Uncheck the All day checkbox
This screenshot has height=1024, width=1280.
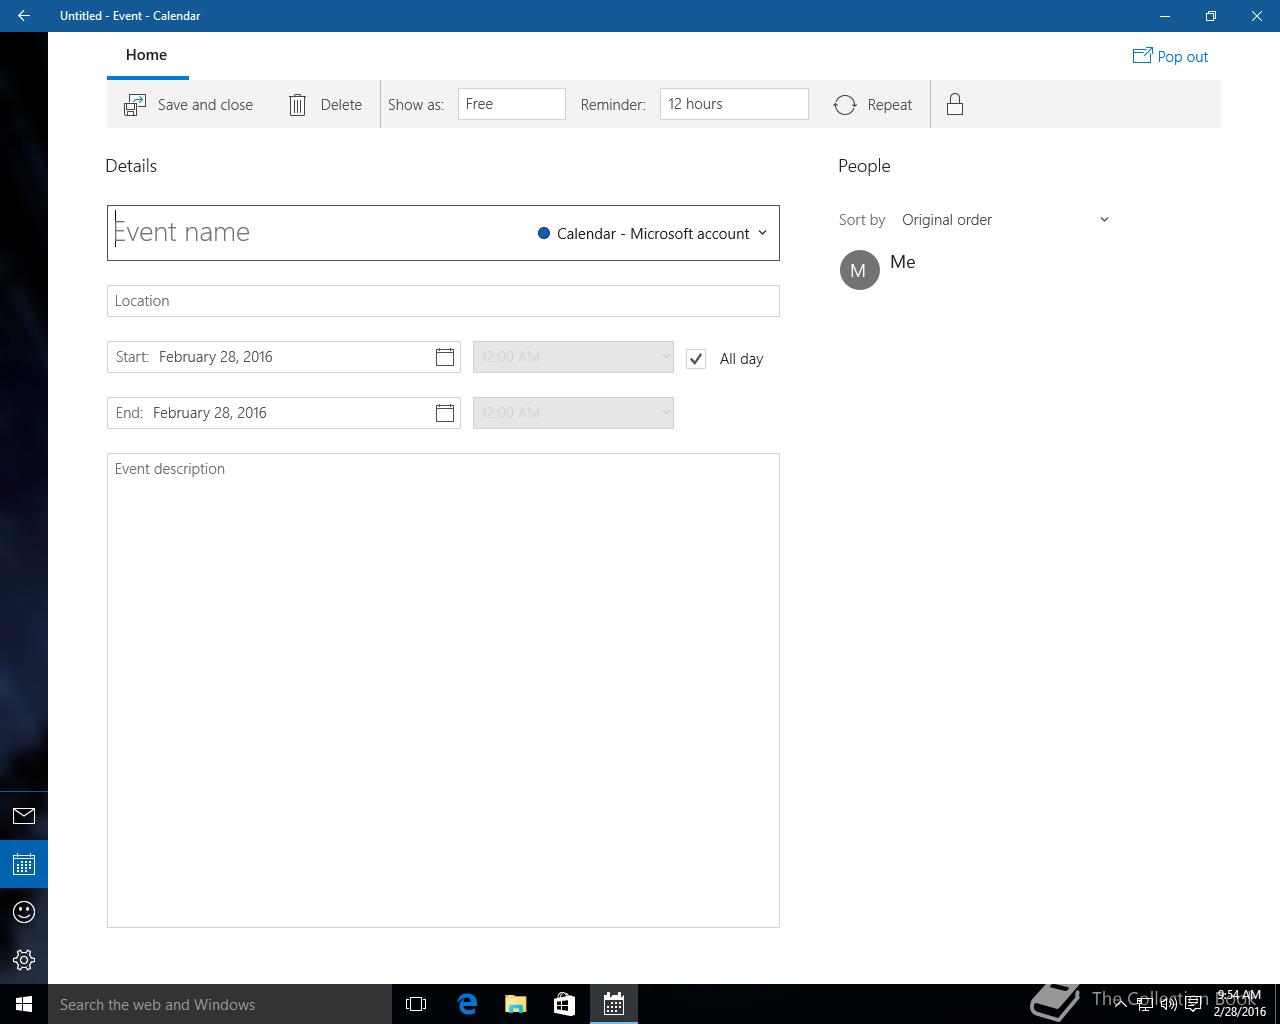pyautogui.click(x=696, y=359)
